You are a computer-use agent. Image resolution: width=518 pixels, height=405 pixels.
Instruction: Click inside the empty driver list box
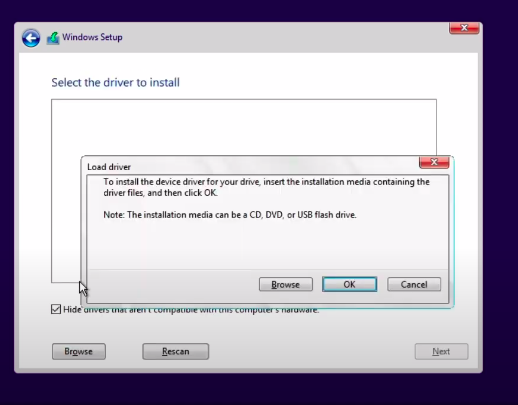click(243, 127)
